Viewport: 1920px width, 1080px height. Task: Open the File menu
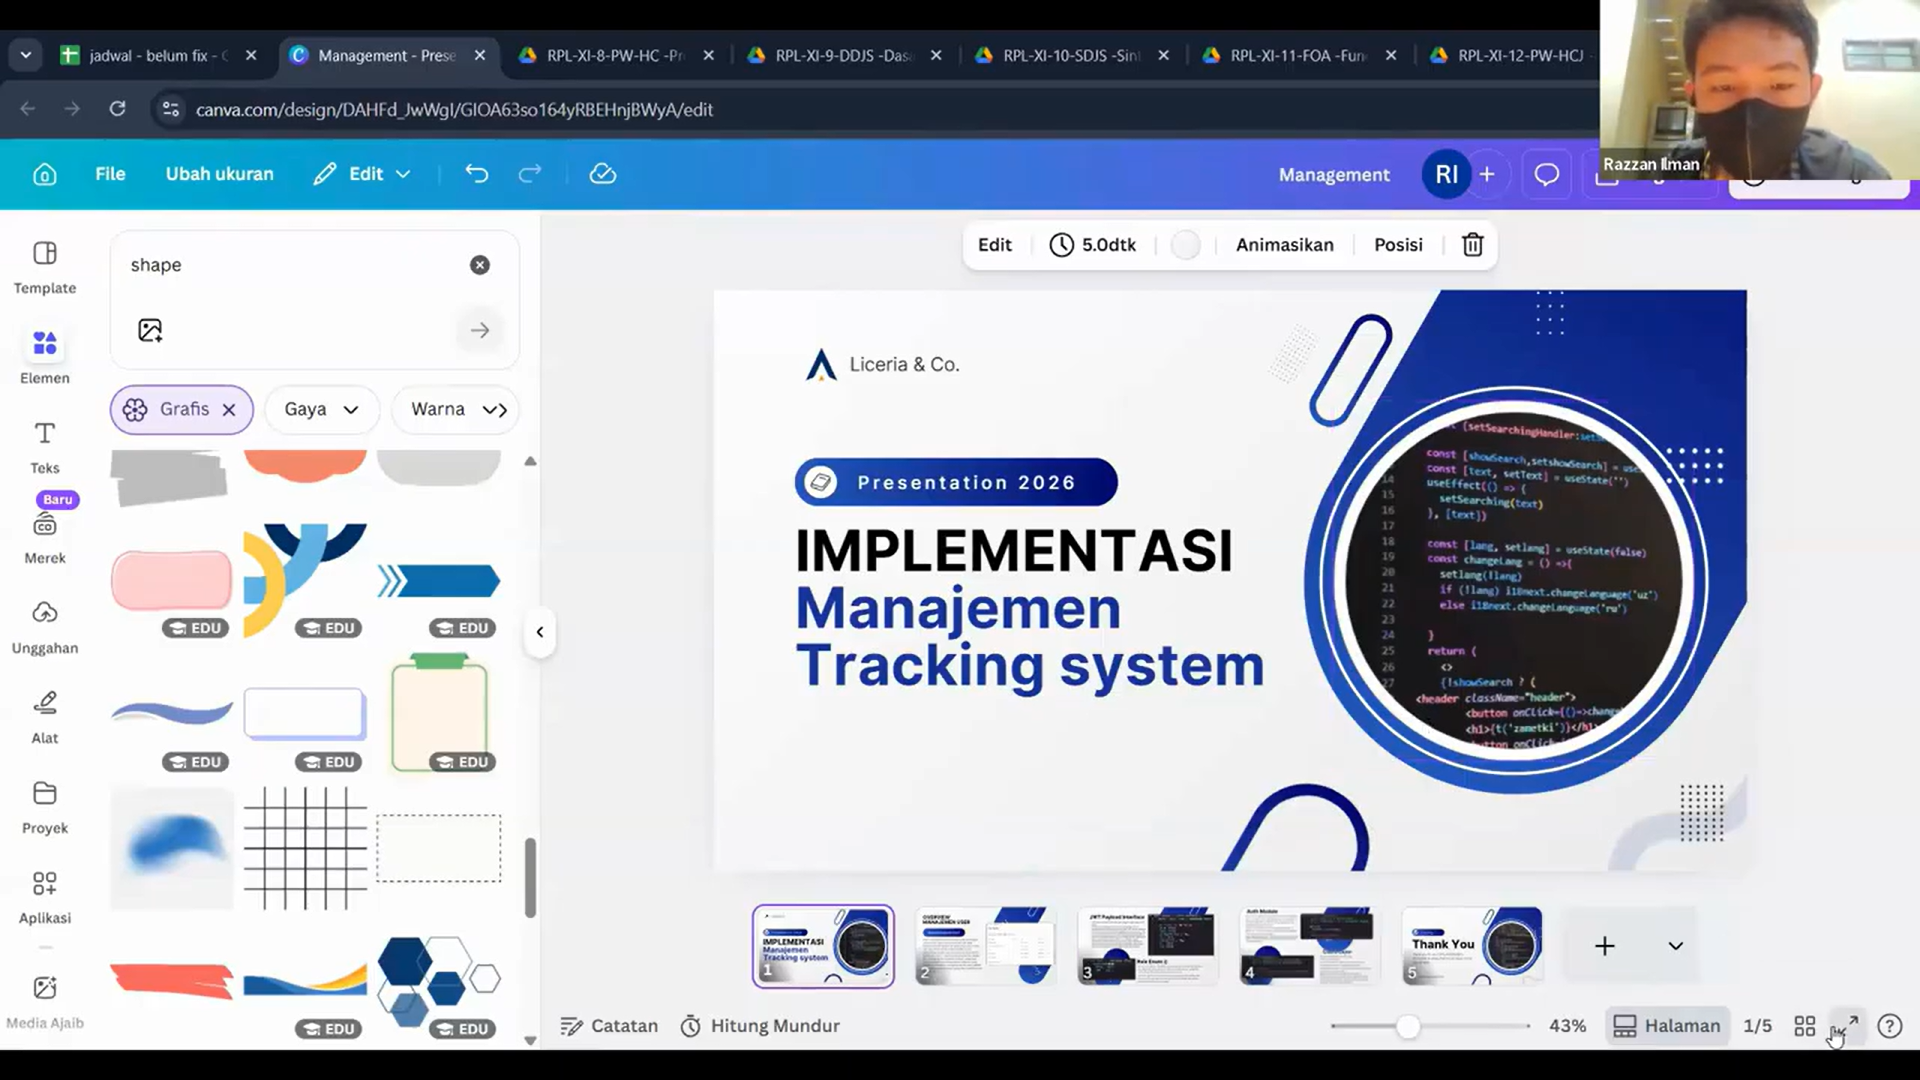[x=110, y=174]
